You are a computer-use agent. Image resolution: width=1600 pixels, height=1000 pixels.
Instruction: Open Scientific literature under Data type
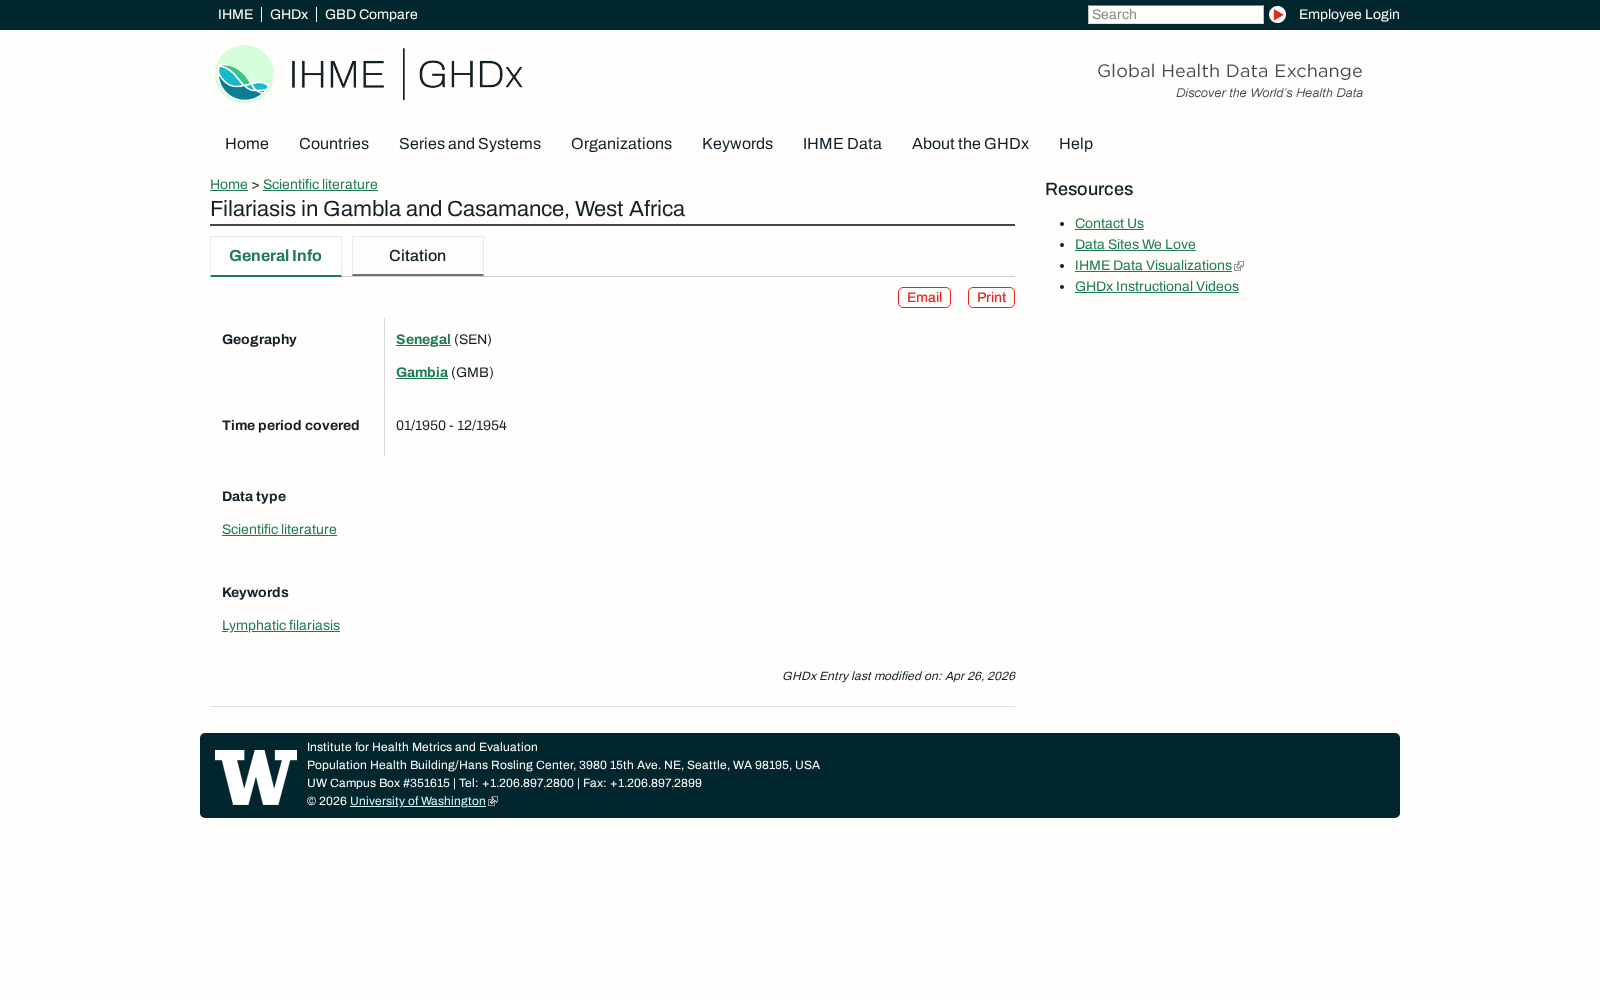[279, 529]
